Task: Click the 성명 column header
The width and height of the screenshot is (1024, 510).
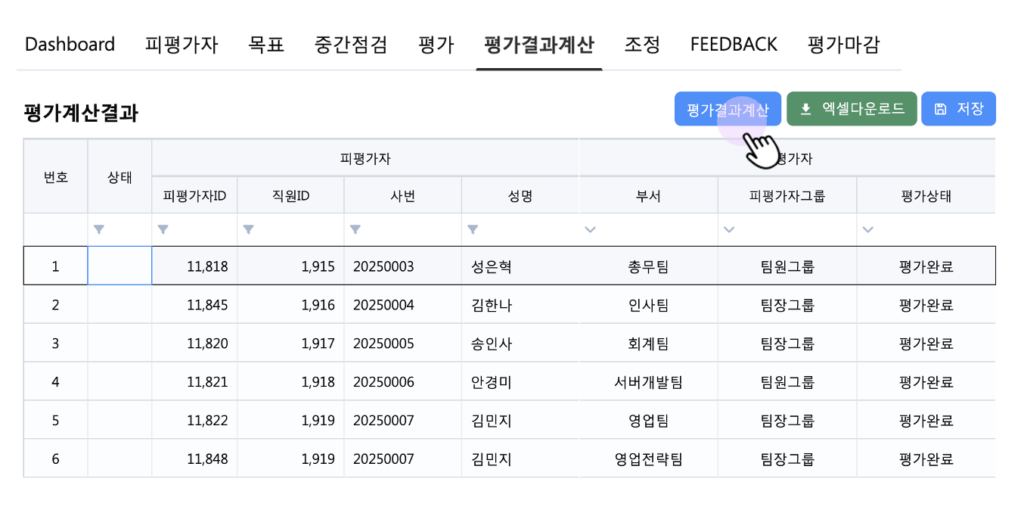Action: click(x=520, y=196)
